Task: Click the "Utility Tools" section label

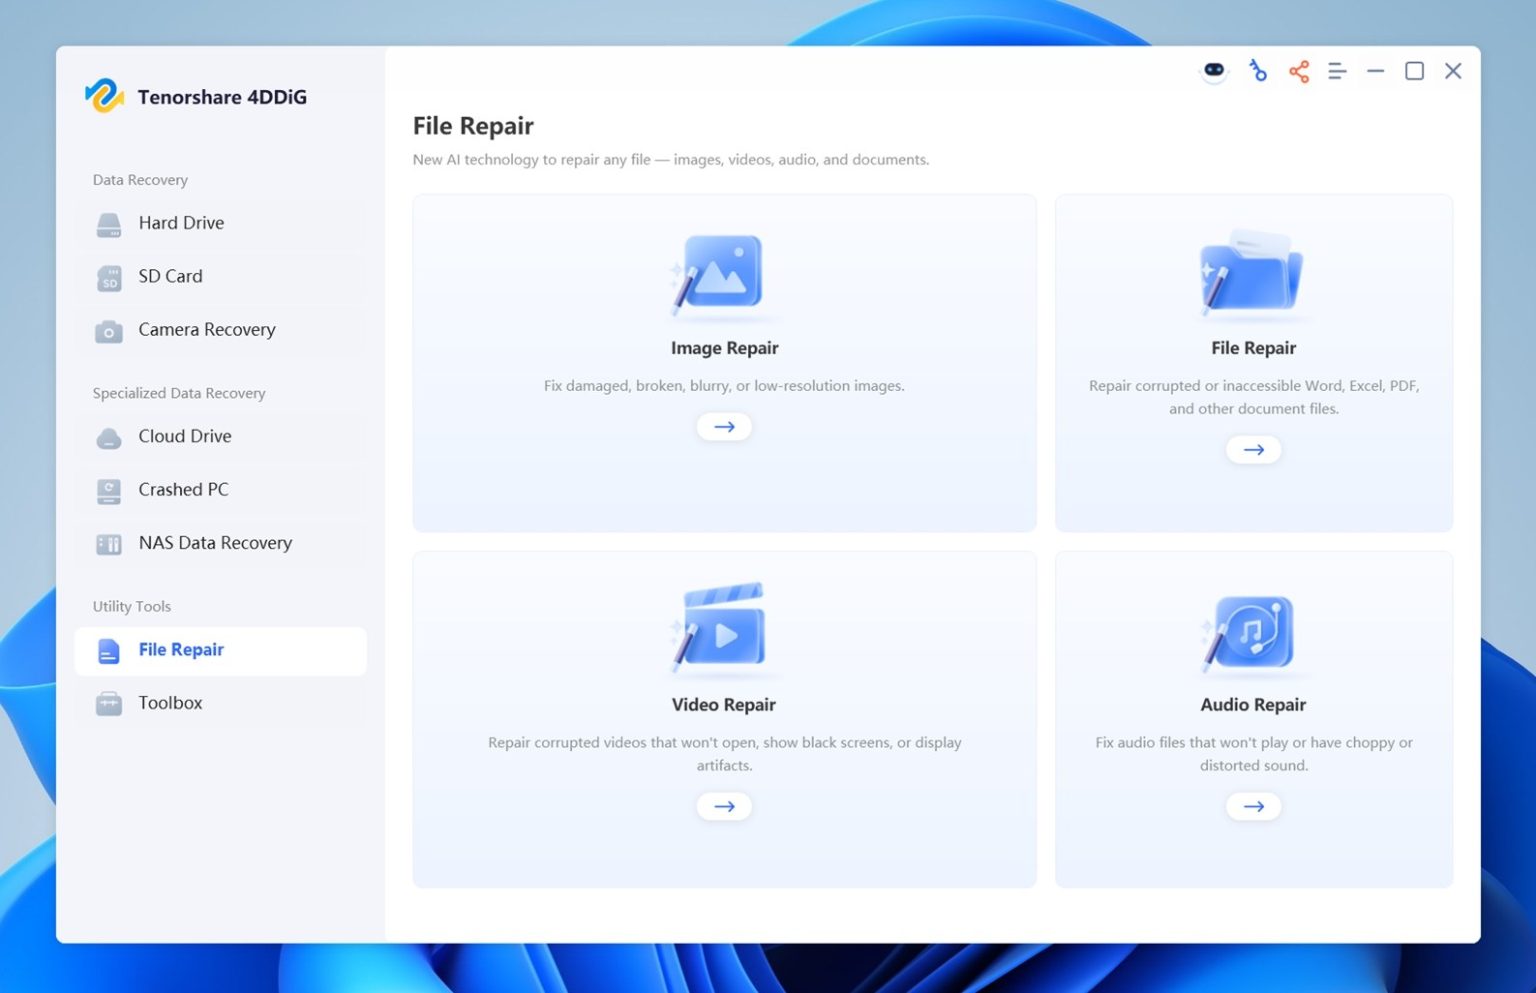Action: pos(132,606)
